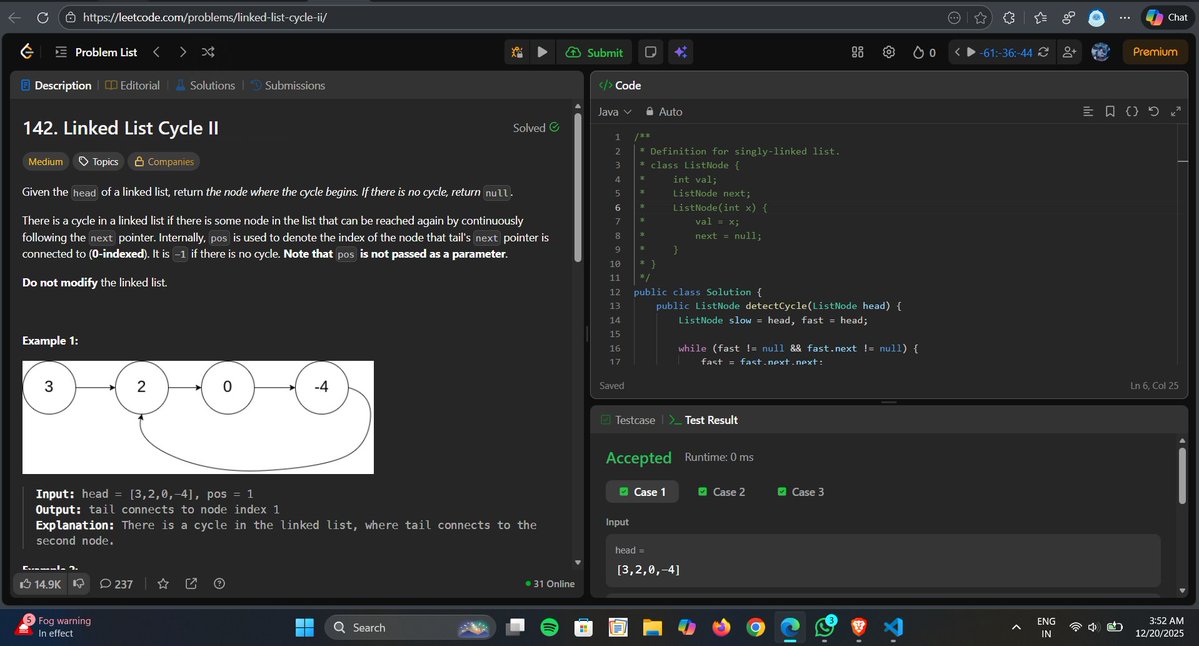The image size is (1199, 646).
Task: Format code with the align lines icon
Action: coord(1088,112)
